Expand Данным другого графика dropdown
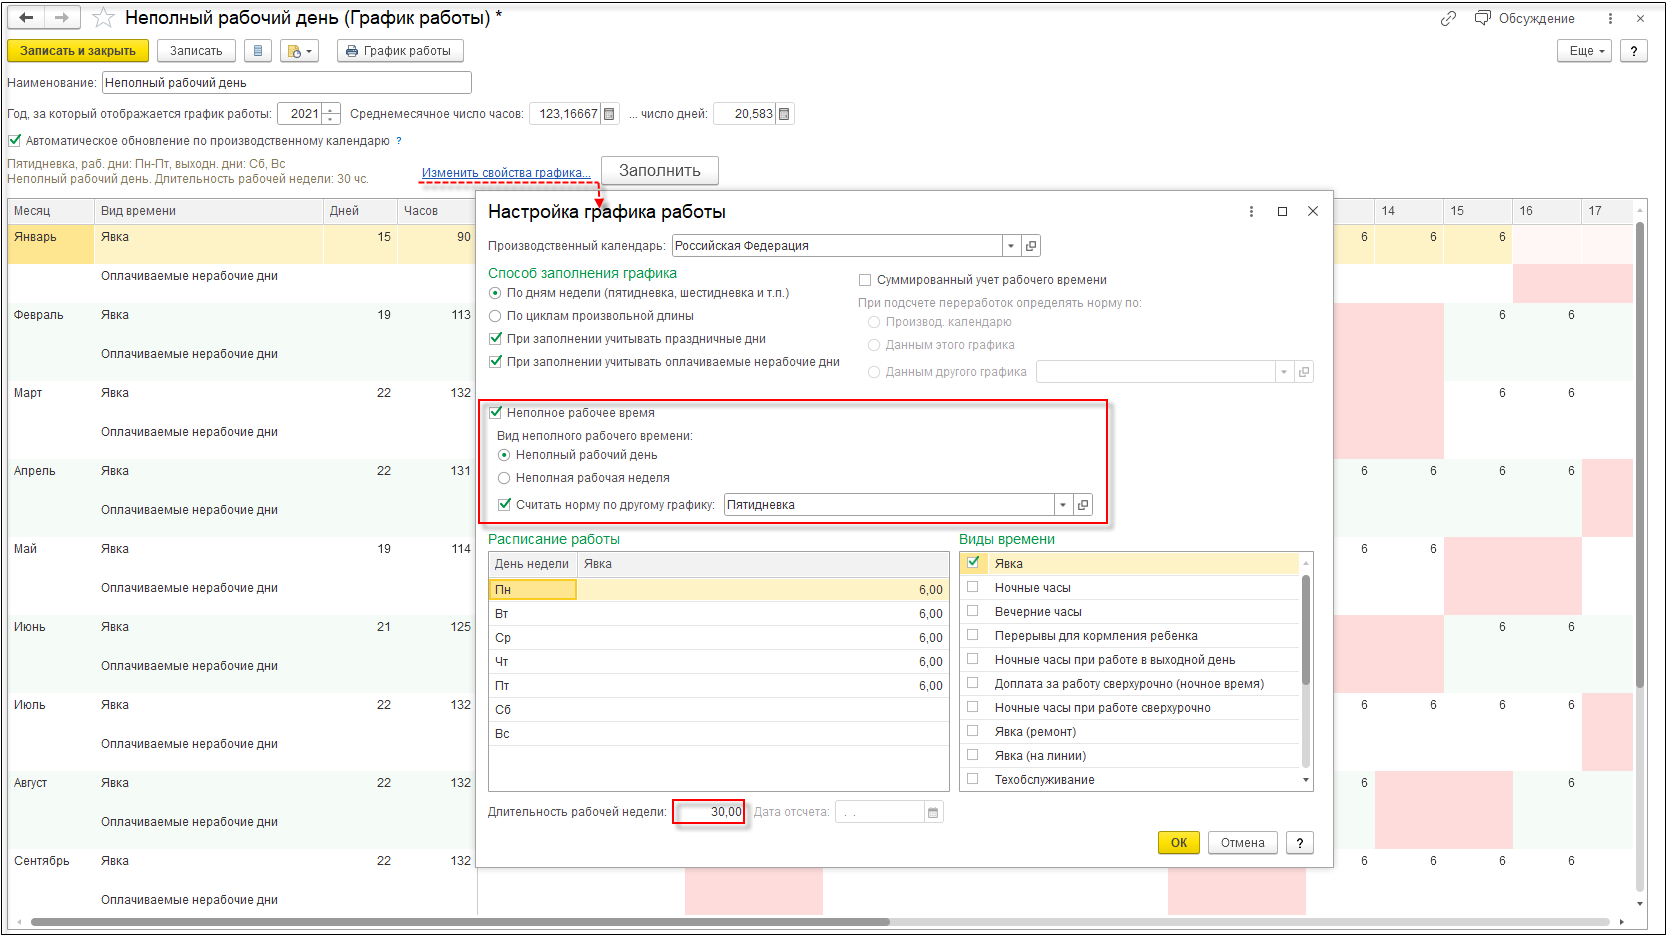The width and height of the screenshot is (1666, 935). click(1284, 372)
